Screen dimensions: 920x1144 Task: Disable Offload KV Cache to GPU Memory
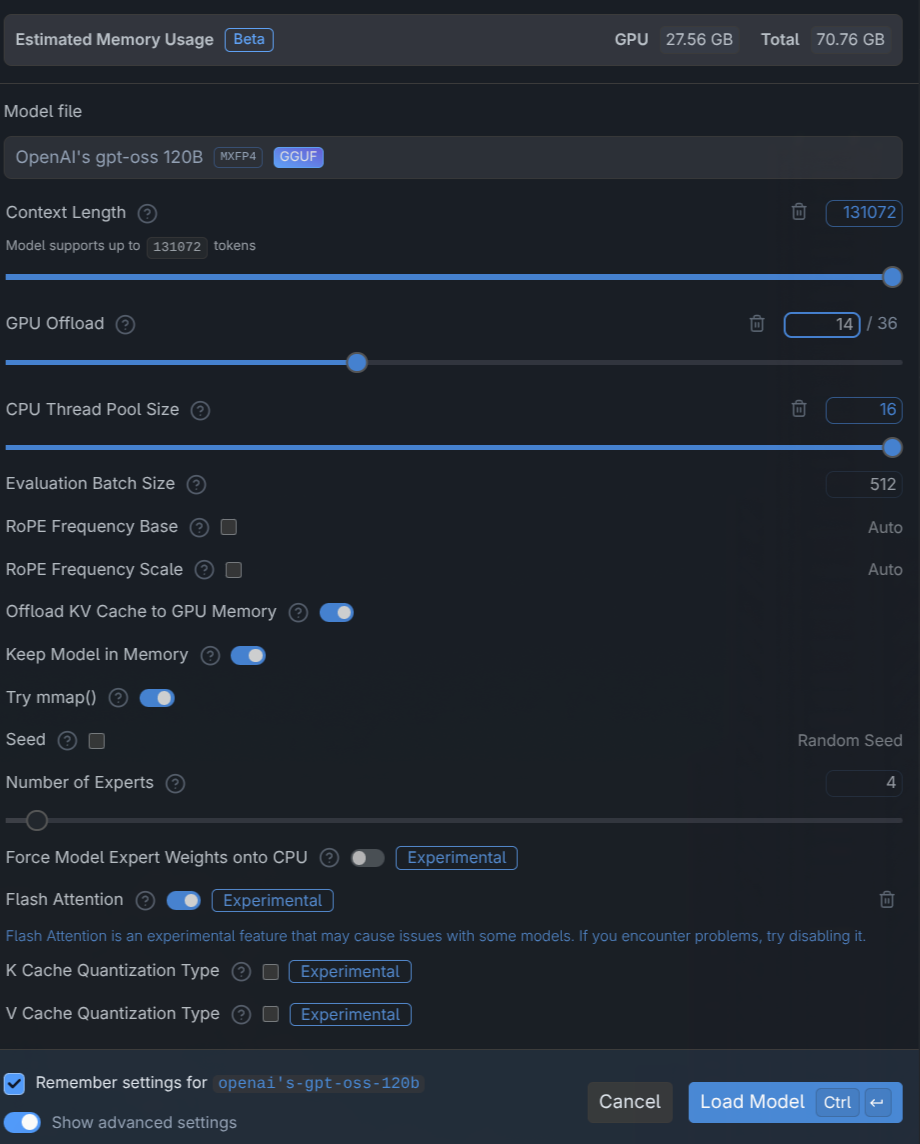coord(336,612)
